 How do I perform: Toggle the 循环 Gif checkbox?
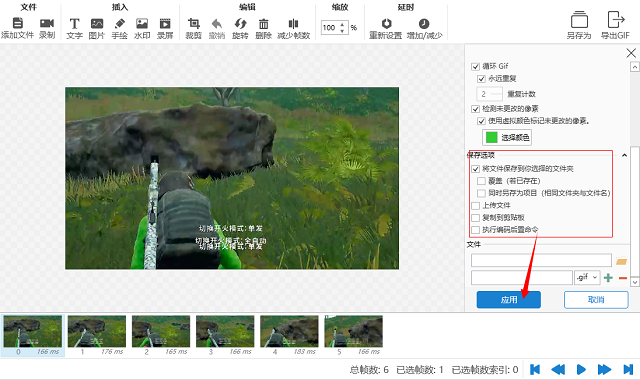pyautogui.click(x=475, y=67)
